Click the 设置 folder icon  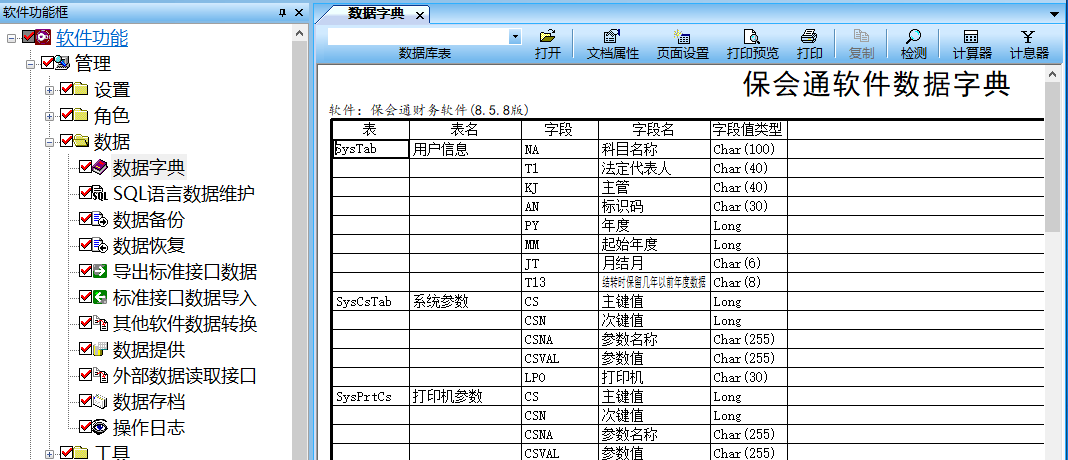(x=80, y=89)
